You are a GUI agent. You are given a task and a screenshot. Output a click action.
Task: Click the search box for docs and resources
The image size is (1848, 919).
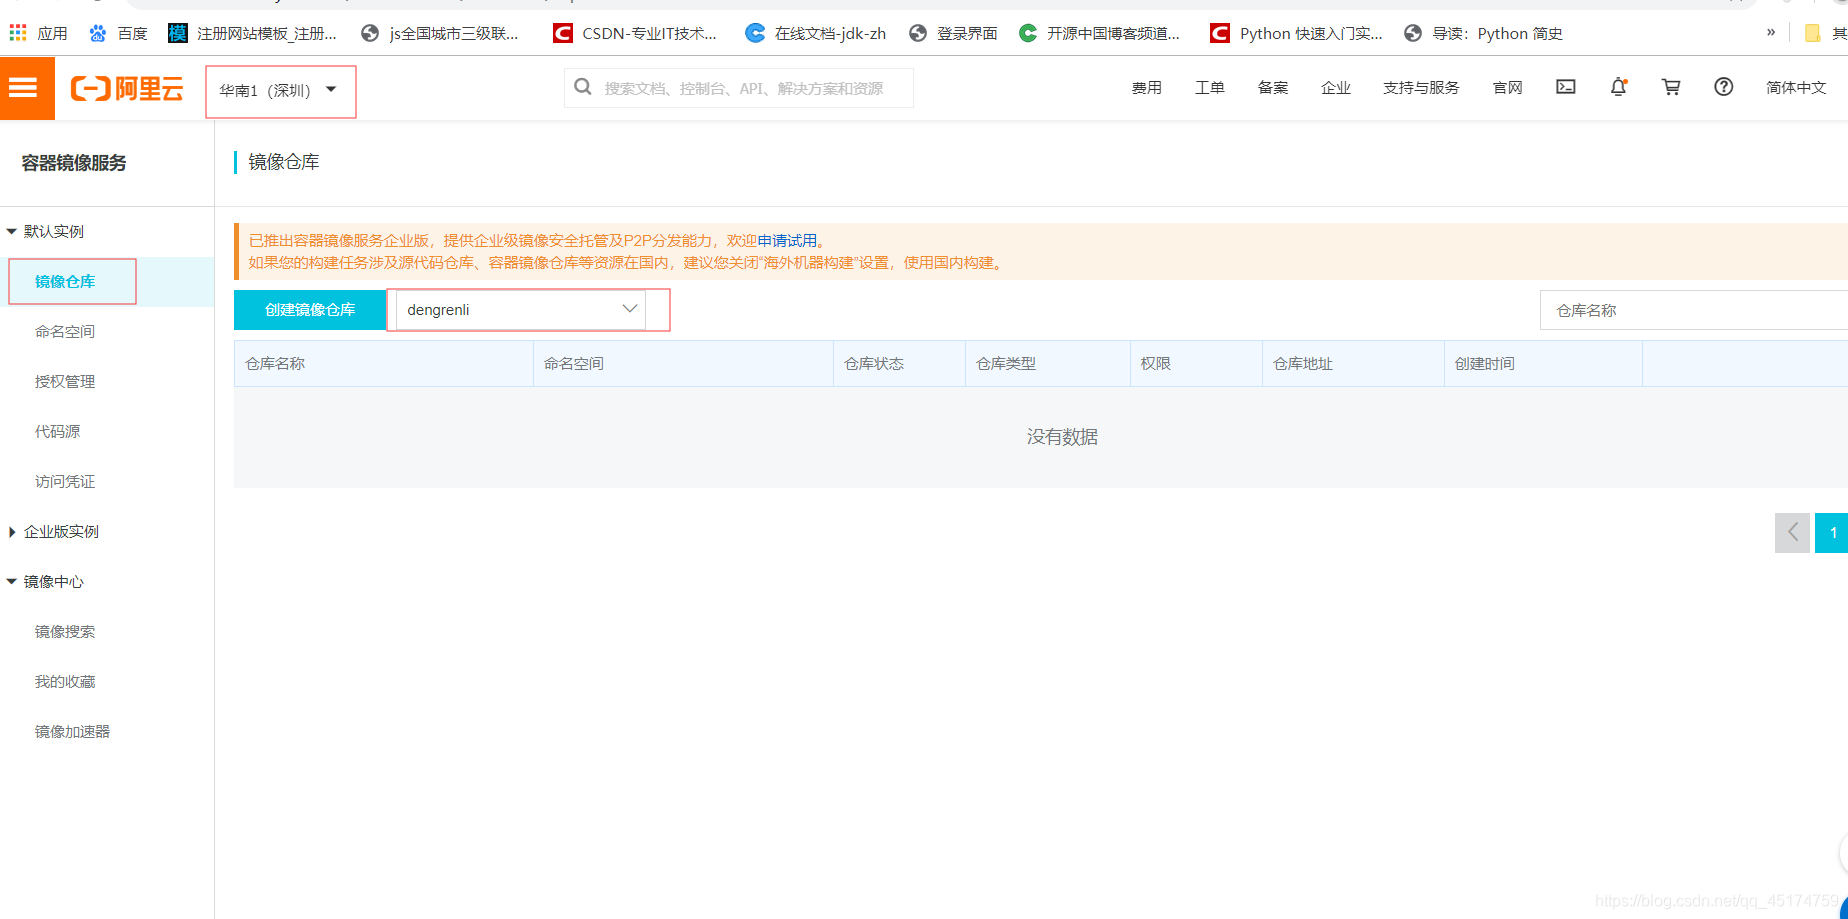(739, 88)
